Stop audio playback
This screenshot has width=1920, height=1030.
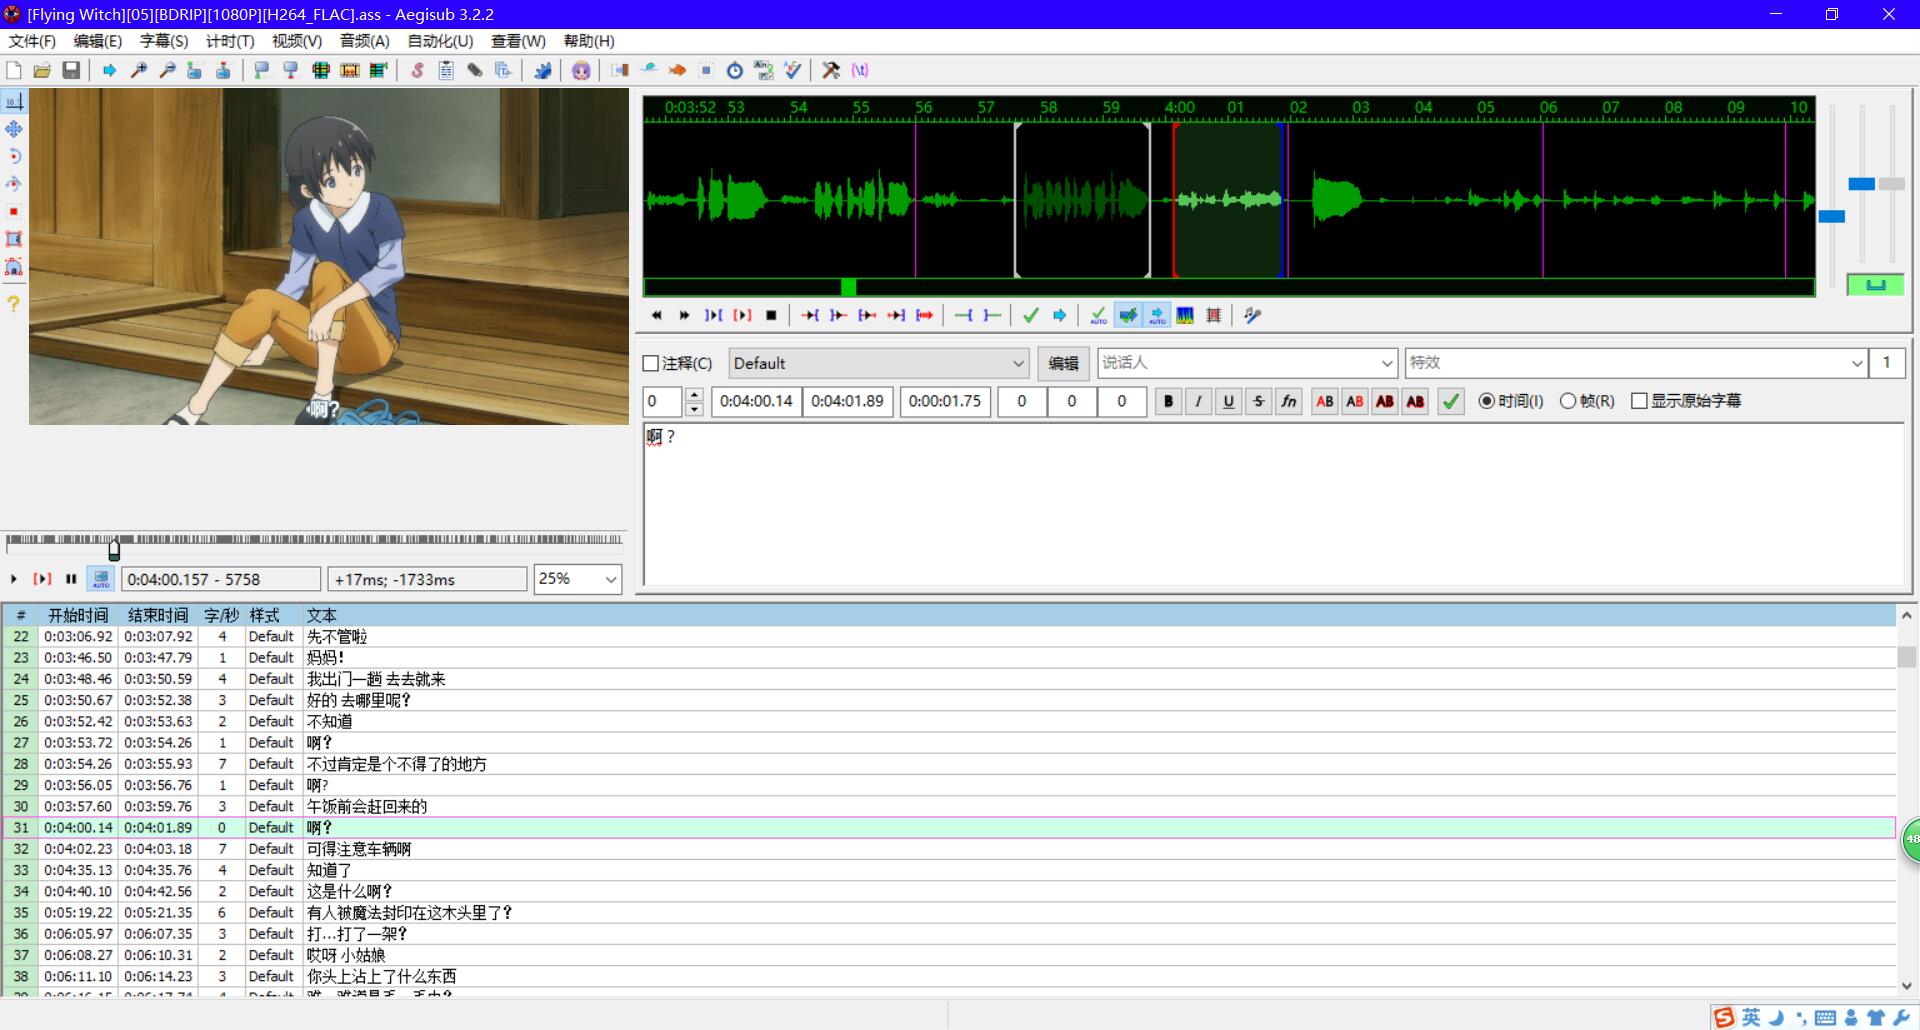[x=771, y=315]
